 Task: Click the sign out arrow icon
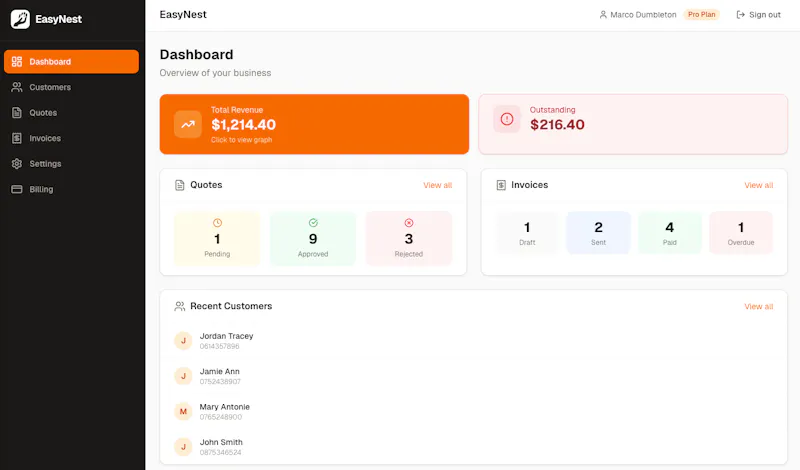point(740,15)
